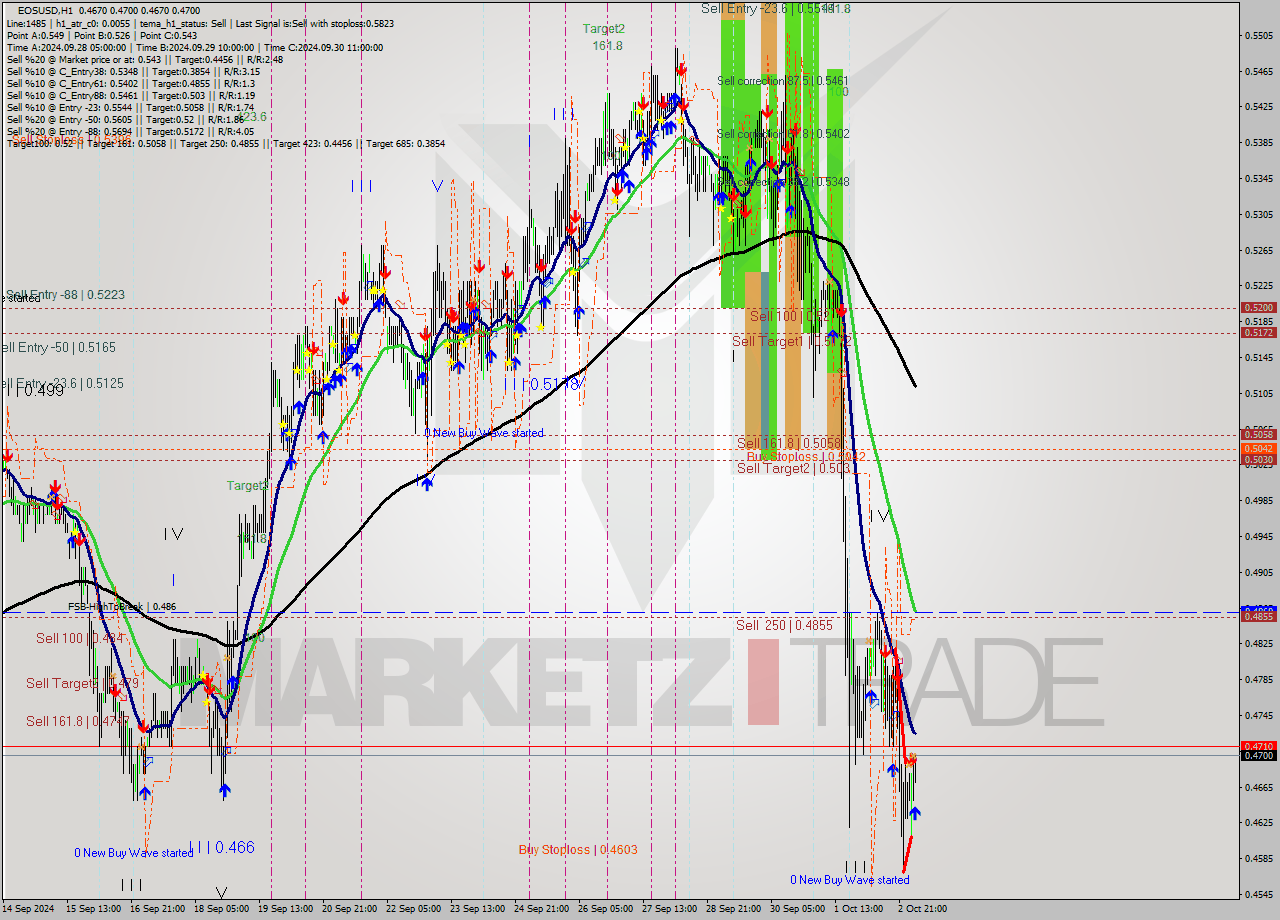
Task: Click the '30 Sep 05:00' time axis label
Action: (797, 909)
